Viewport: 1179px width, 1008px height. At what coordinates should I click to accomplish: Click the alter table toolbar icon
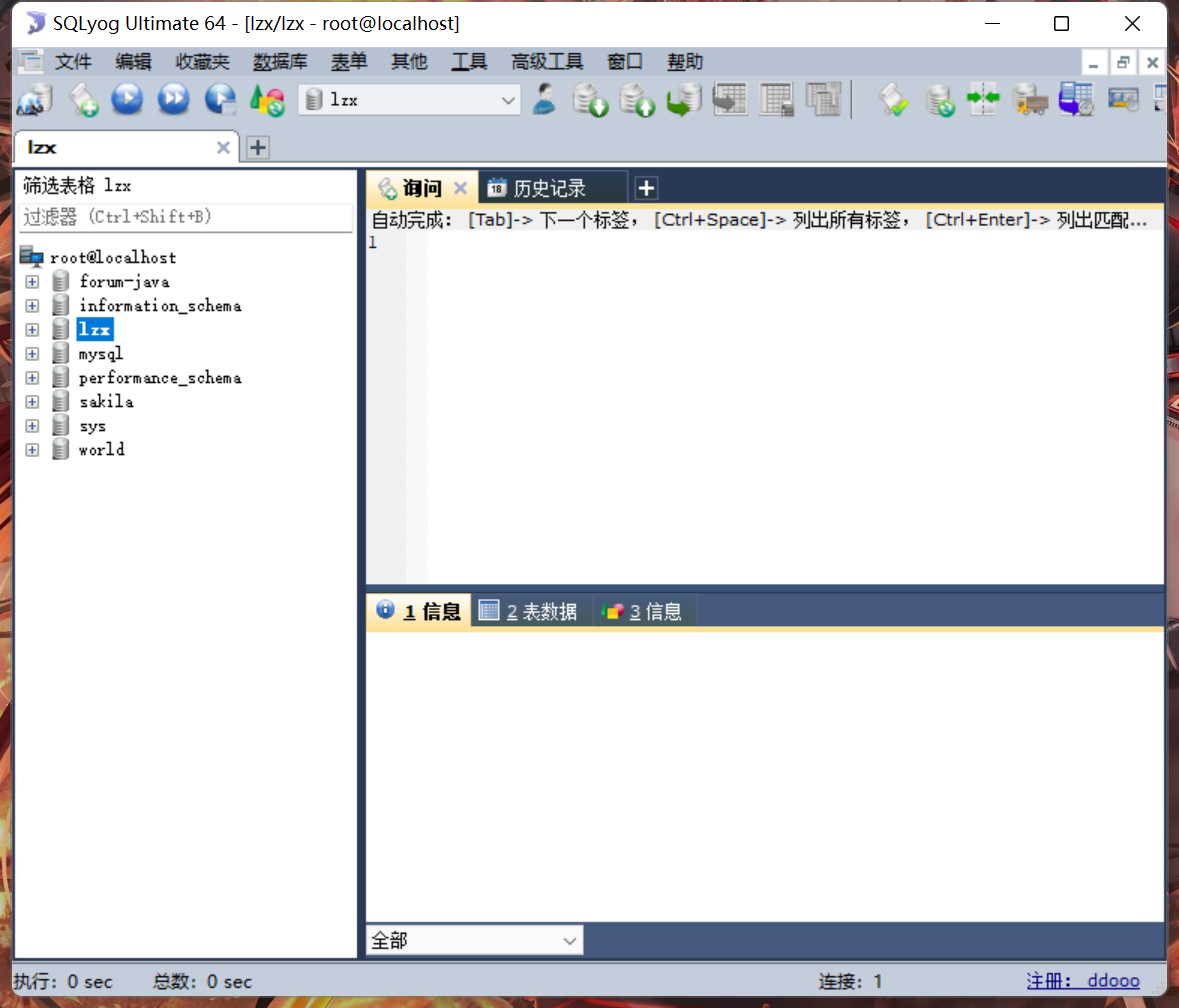pyautogui.click(x=777, y=99)
